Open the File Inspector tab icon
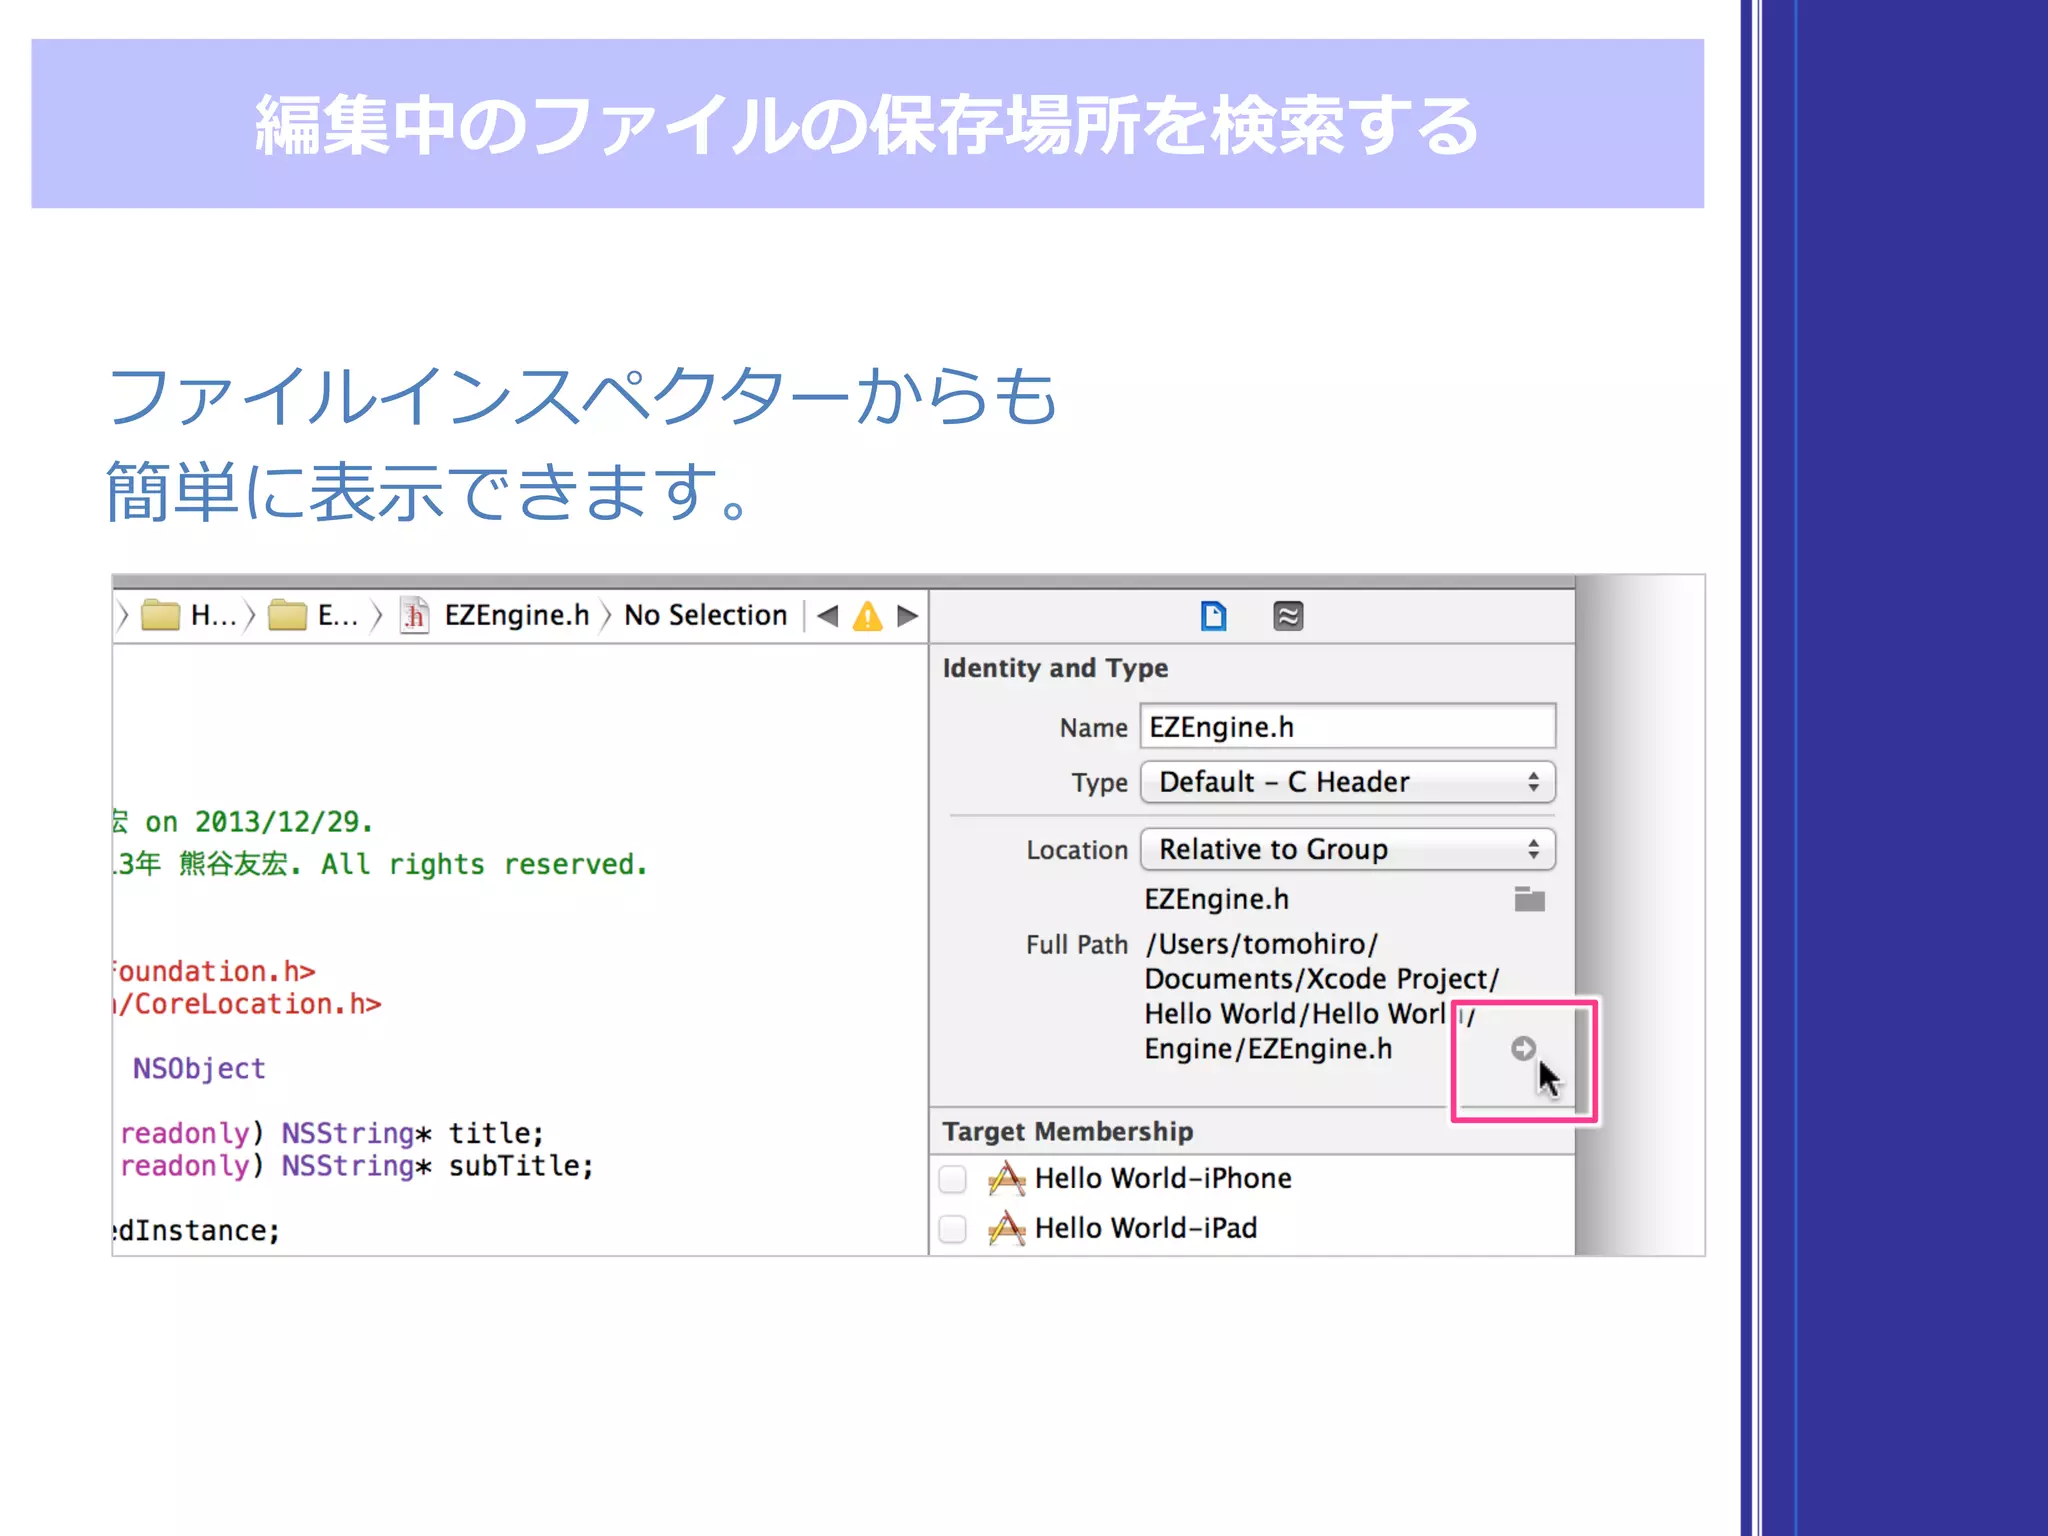Viewport: 2048px width, 1536px height. click(1213, 616)
